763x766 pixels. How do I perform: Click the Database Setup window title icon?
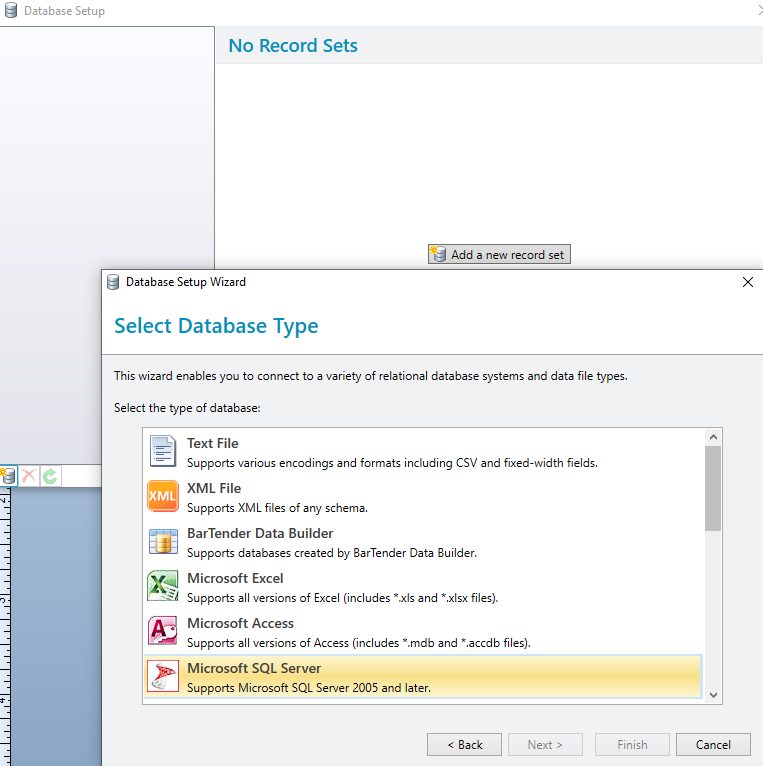point(11,10)
